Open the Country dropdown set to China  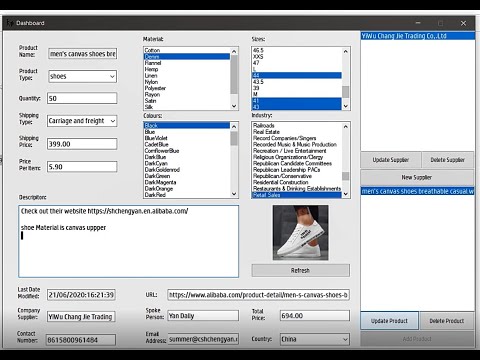(x=315, y=339)
